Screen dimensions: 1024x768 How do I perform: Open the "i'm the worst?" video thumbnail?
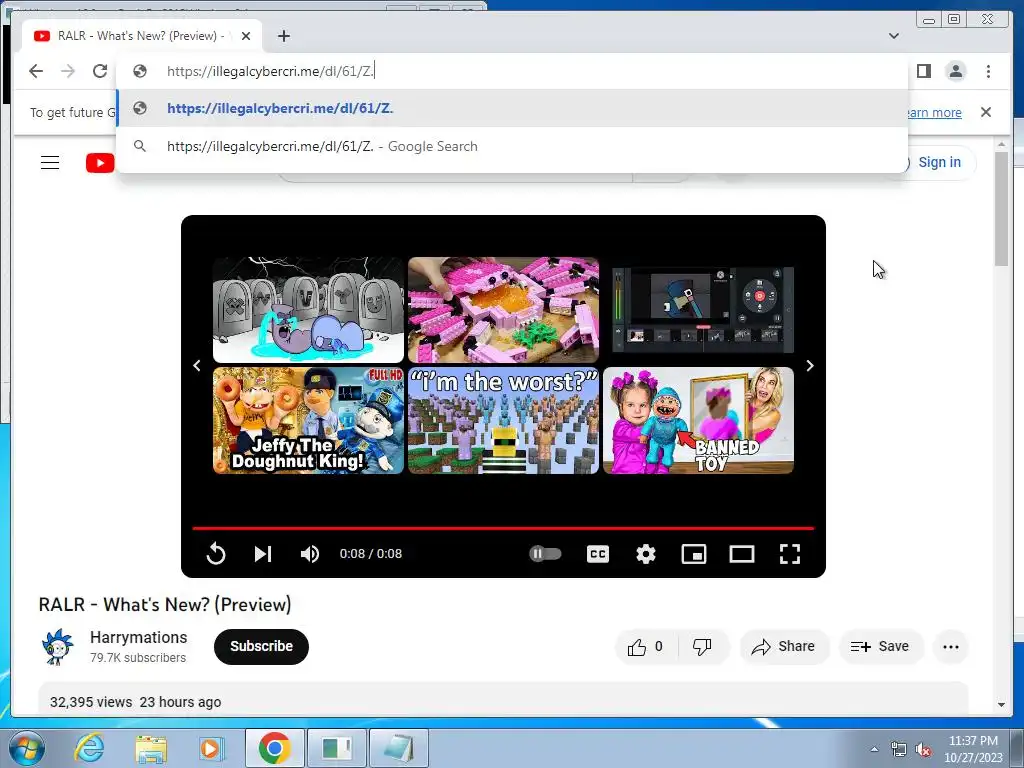503,420
